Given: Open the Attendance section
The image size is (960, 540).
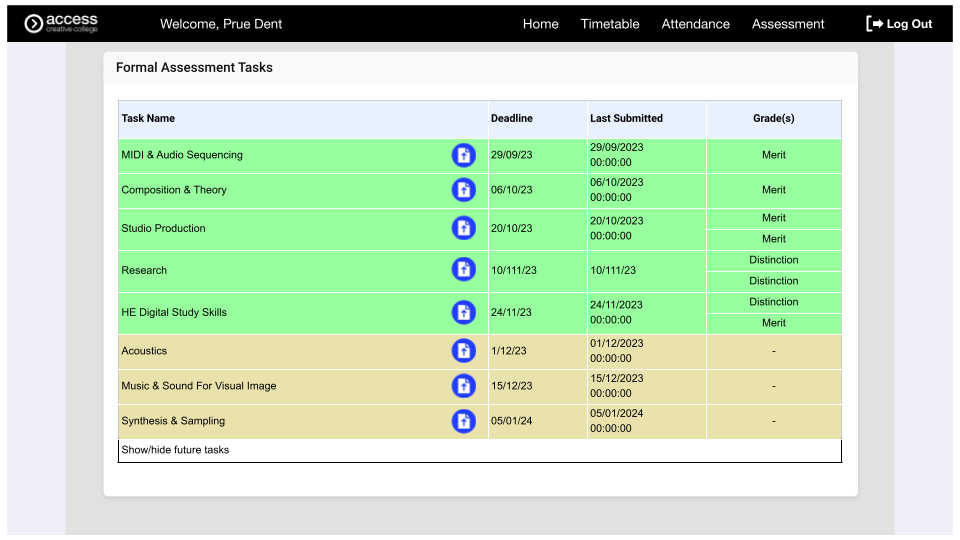Looking at the screenshot, I should pos(696,24).
